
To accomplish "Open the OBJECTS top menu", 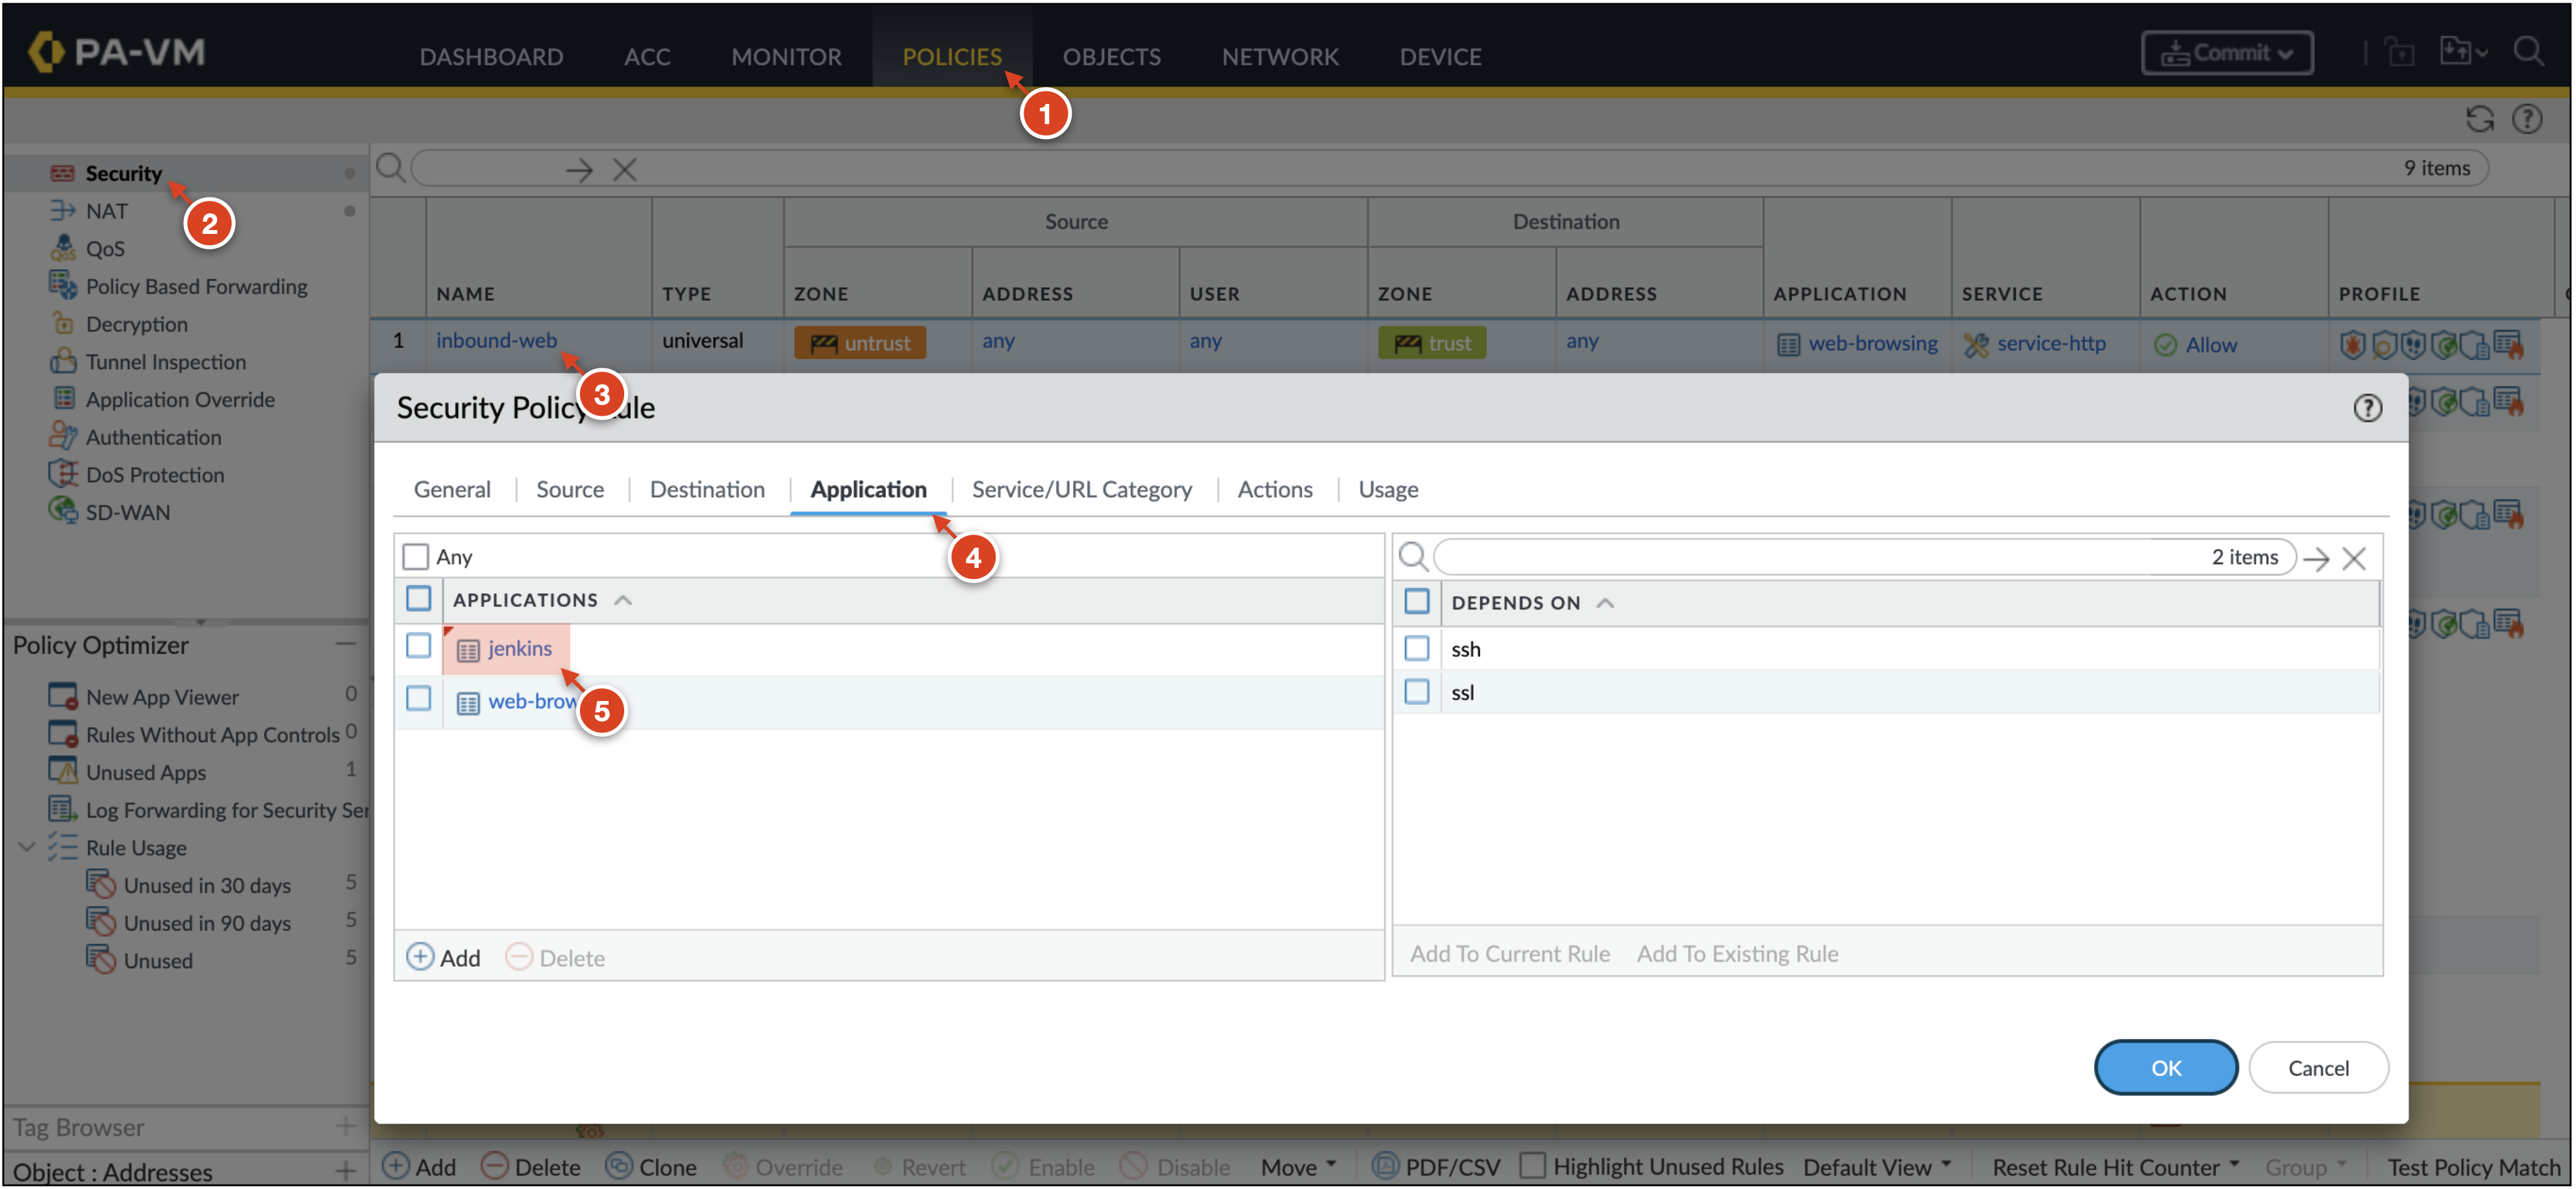I will pyautogui.click(x=1111, y=56).
